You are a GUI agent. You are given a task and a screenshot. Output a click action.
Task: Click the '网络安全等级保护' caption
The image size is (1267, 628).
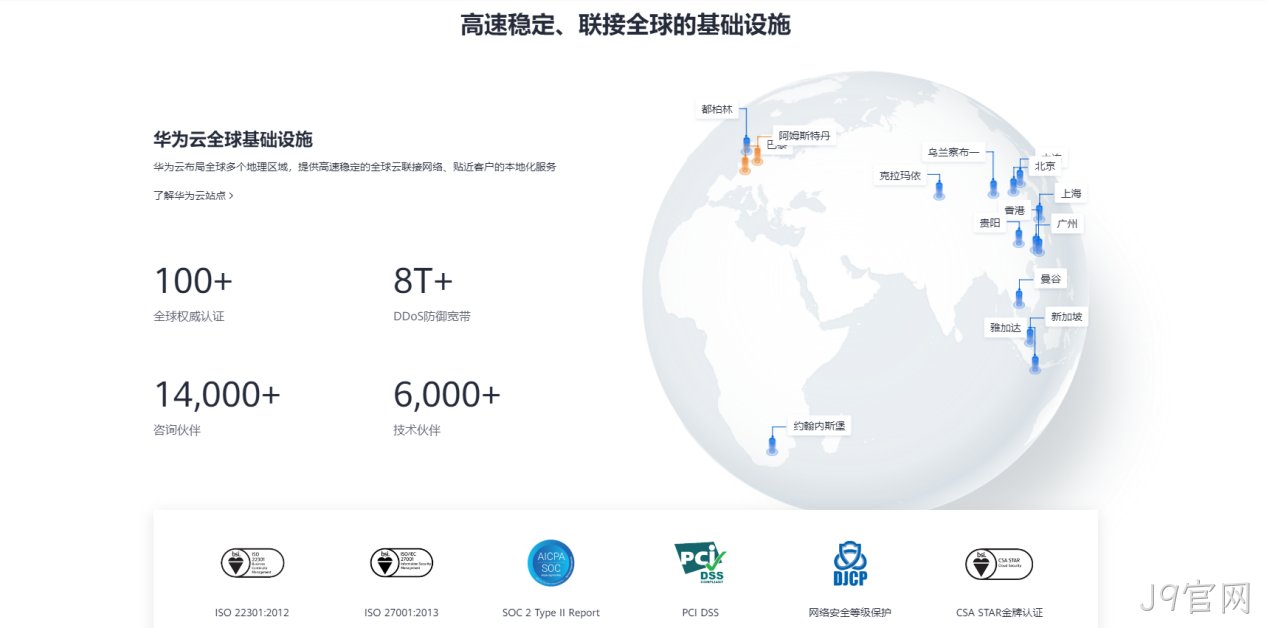point(850,612)
